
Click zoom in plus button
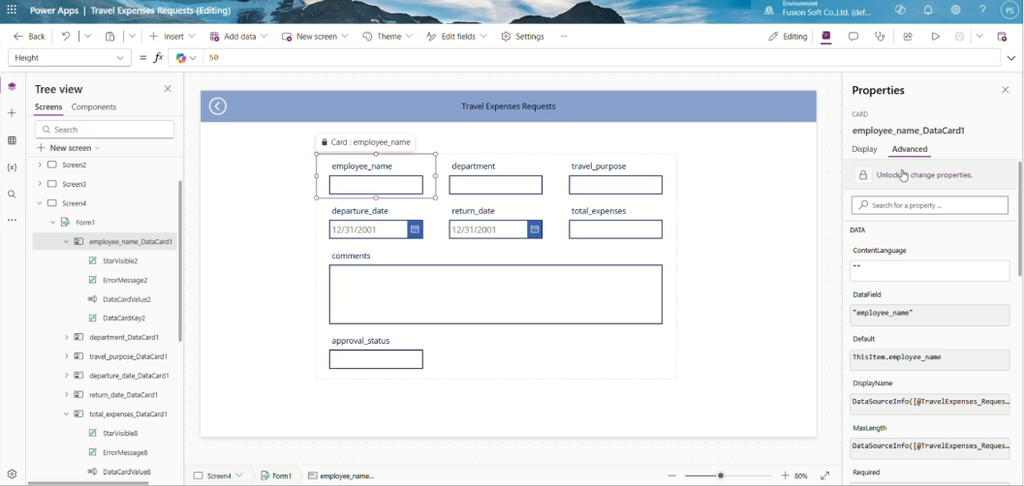pyautogui.click(x=785, y=476)
